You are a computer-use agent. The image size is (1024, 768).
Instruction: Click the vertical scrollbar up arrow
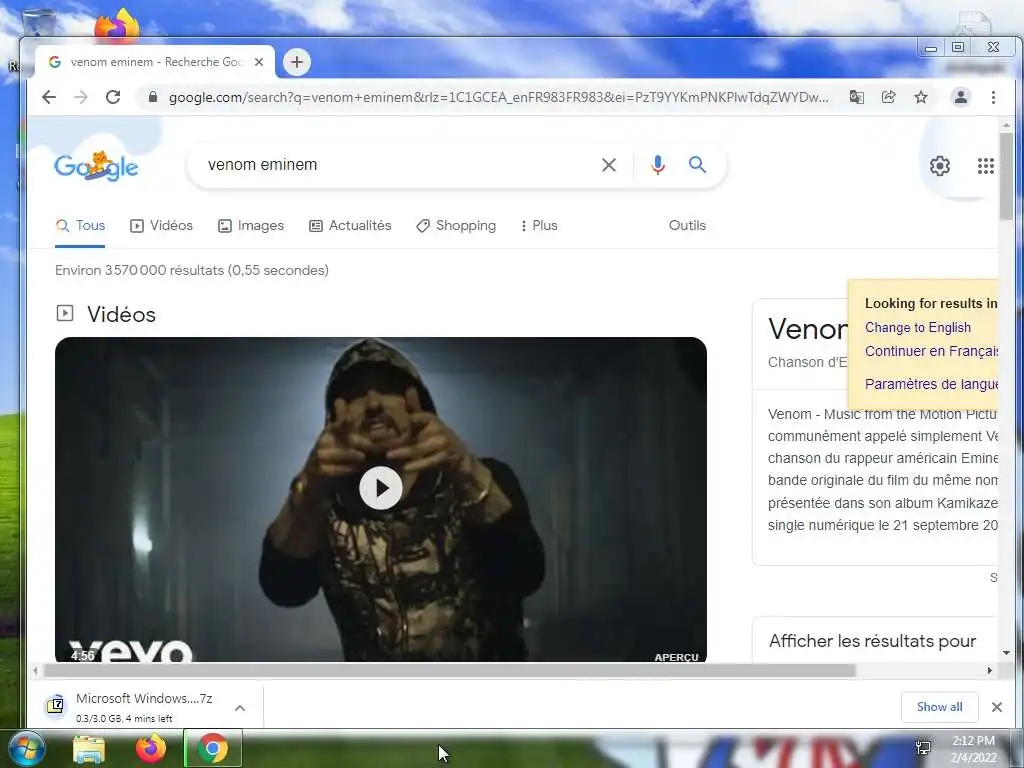pos(1006,124)
